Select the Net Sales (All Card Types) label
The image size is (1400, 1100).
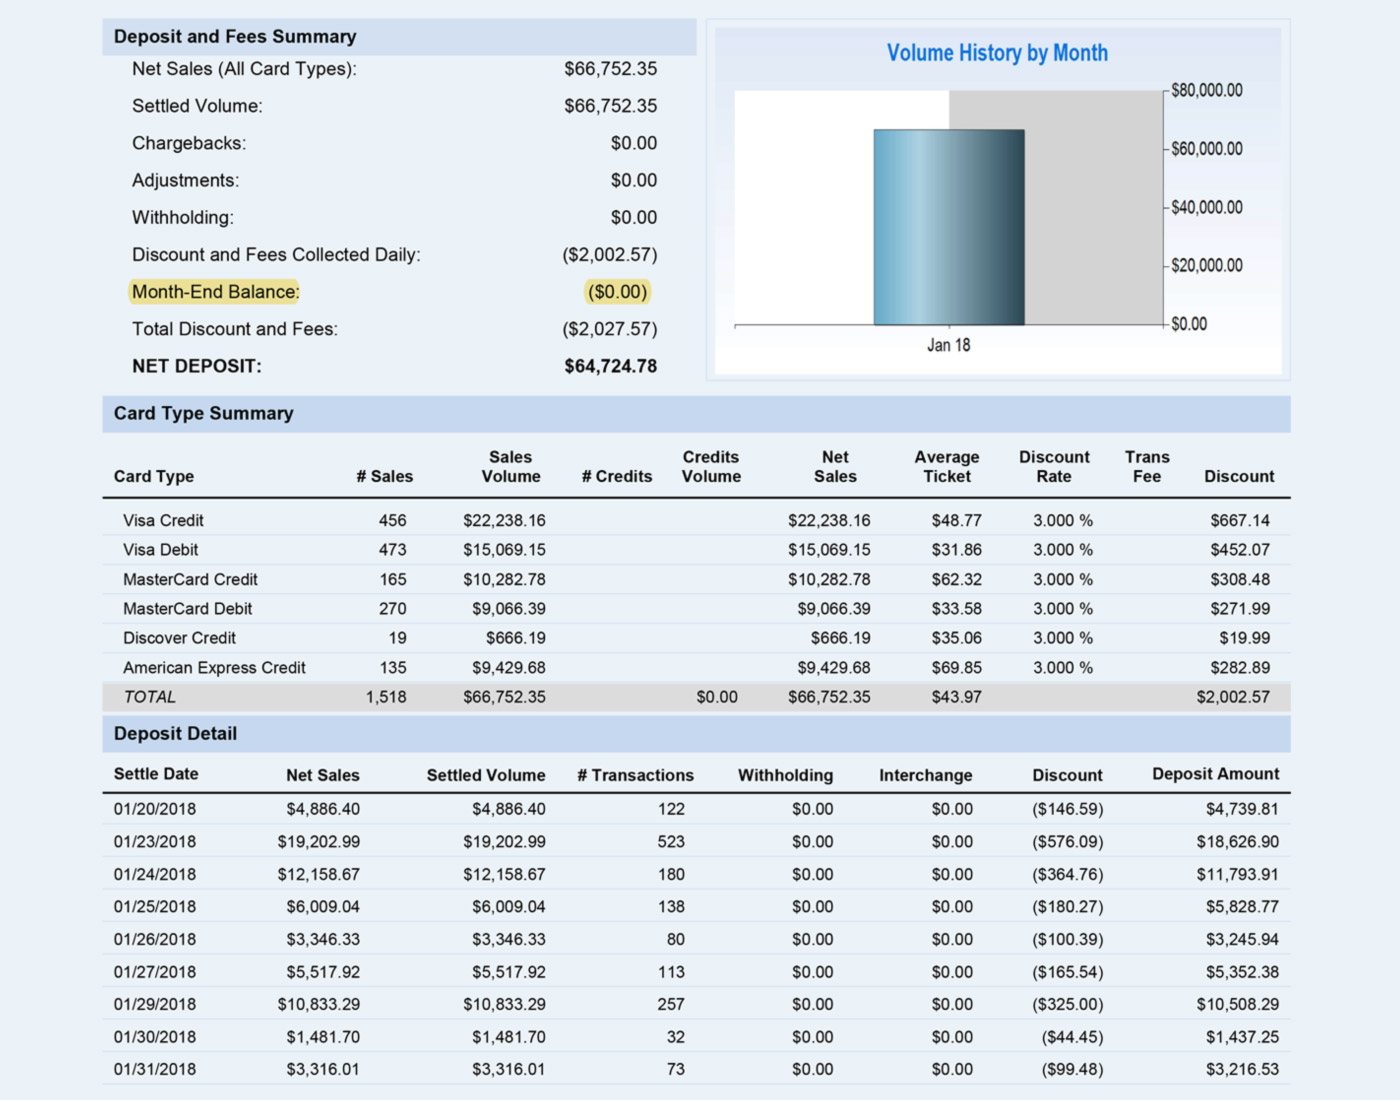(244, 69)
